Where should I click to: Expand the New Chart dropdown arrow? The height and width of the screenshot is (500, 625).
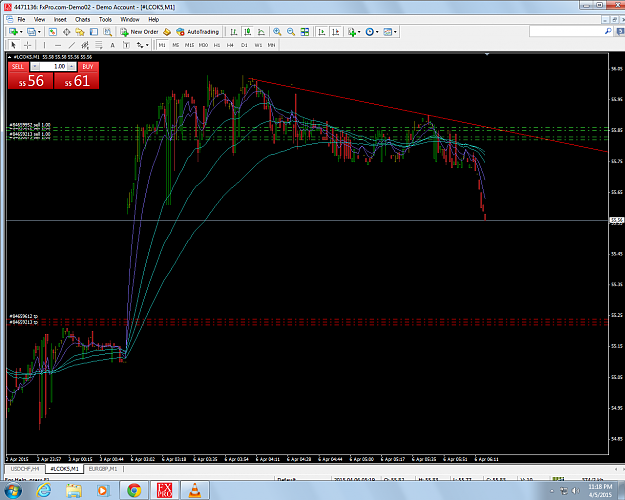tap(21, 32)
